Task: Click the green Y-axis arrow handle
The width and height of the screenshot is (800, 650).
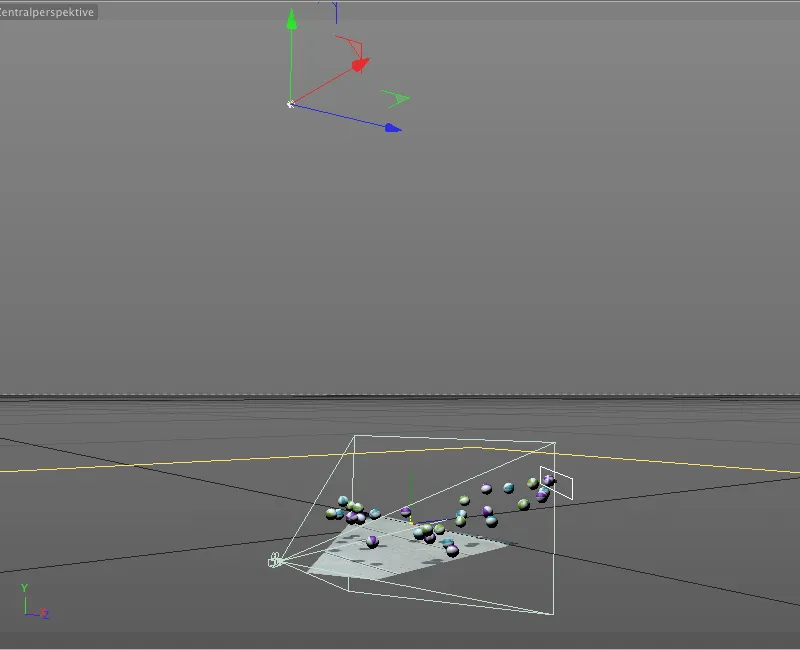Action: click(291, 19)
